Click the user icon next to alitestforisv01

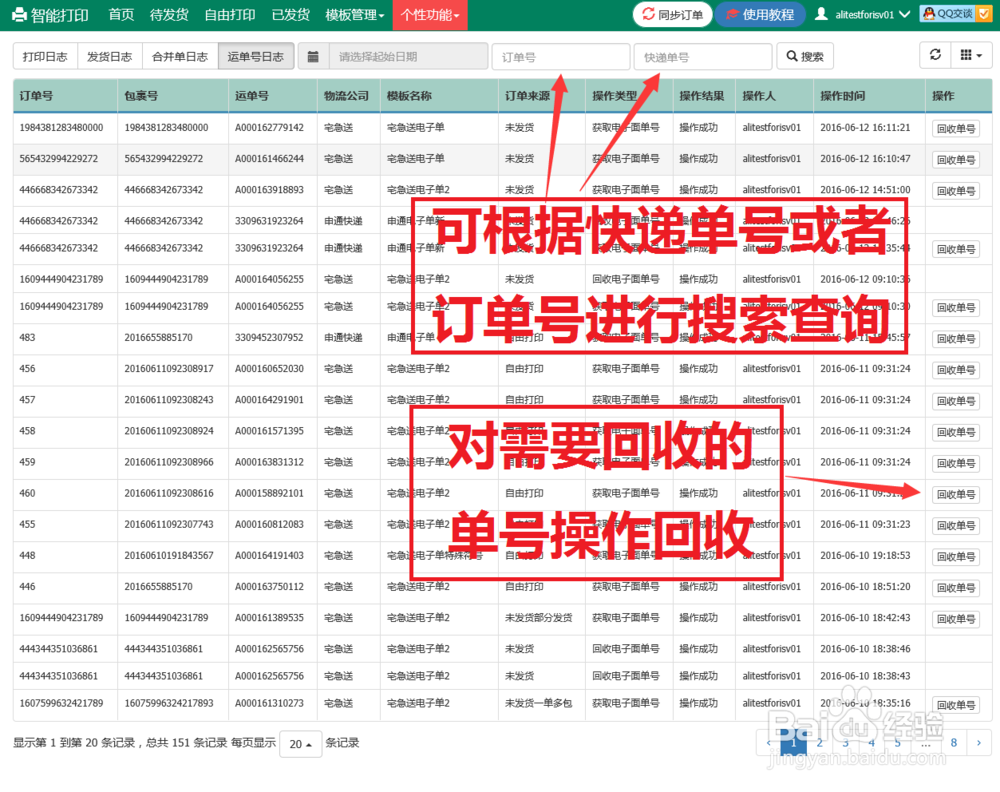click(820, 14)
